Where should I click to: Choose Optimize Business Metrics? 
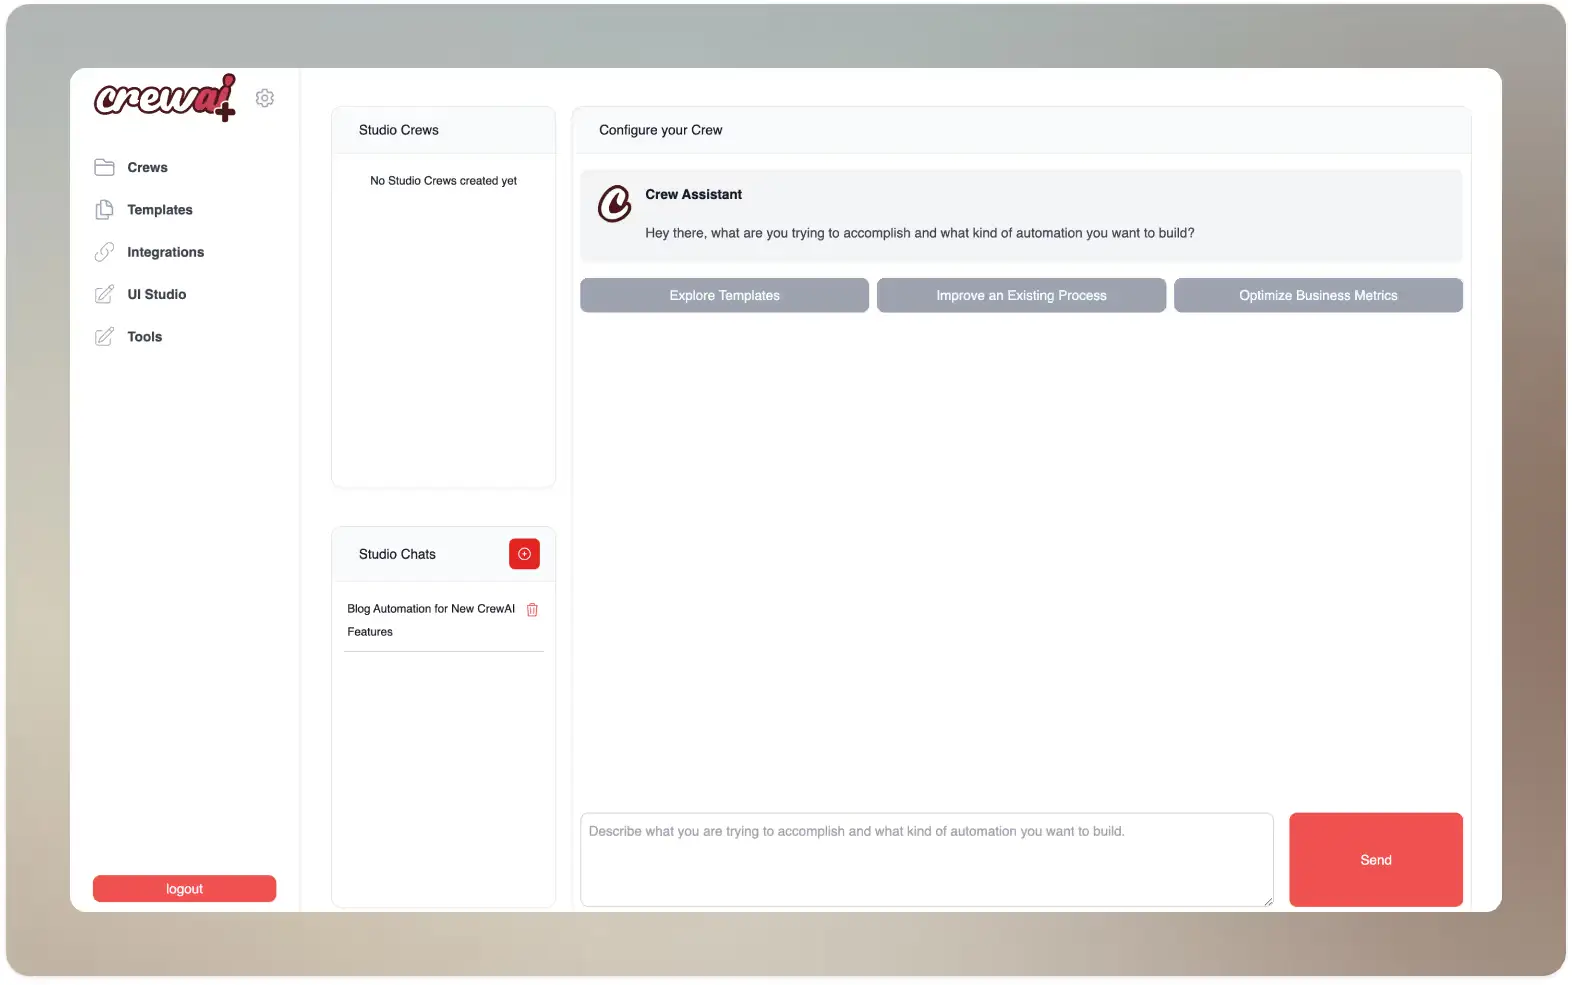click(1318, 295)
